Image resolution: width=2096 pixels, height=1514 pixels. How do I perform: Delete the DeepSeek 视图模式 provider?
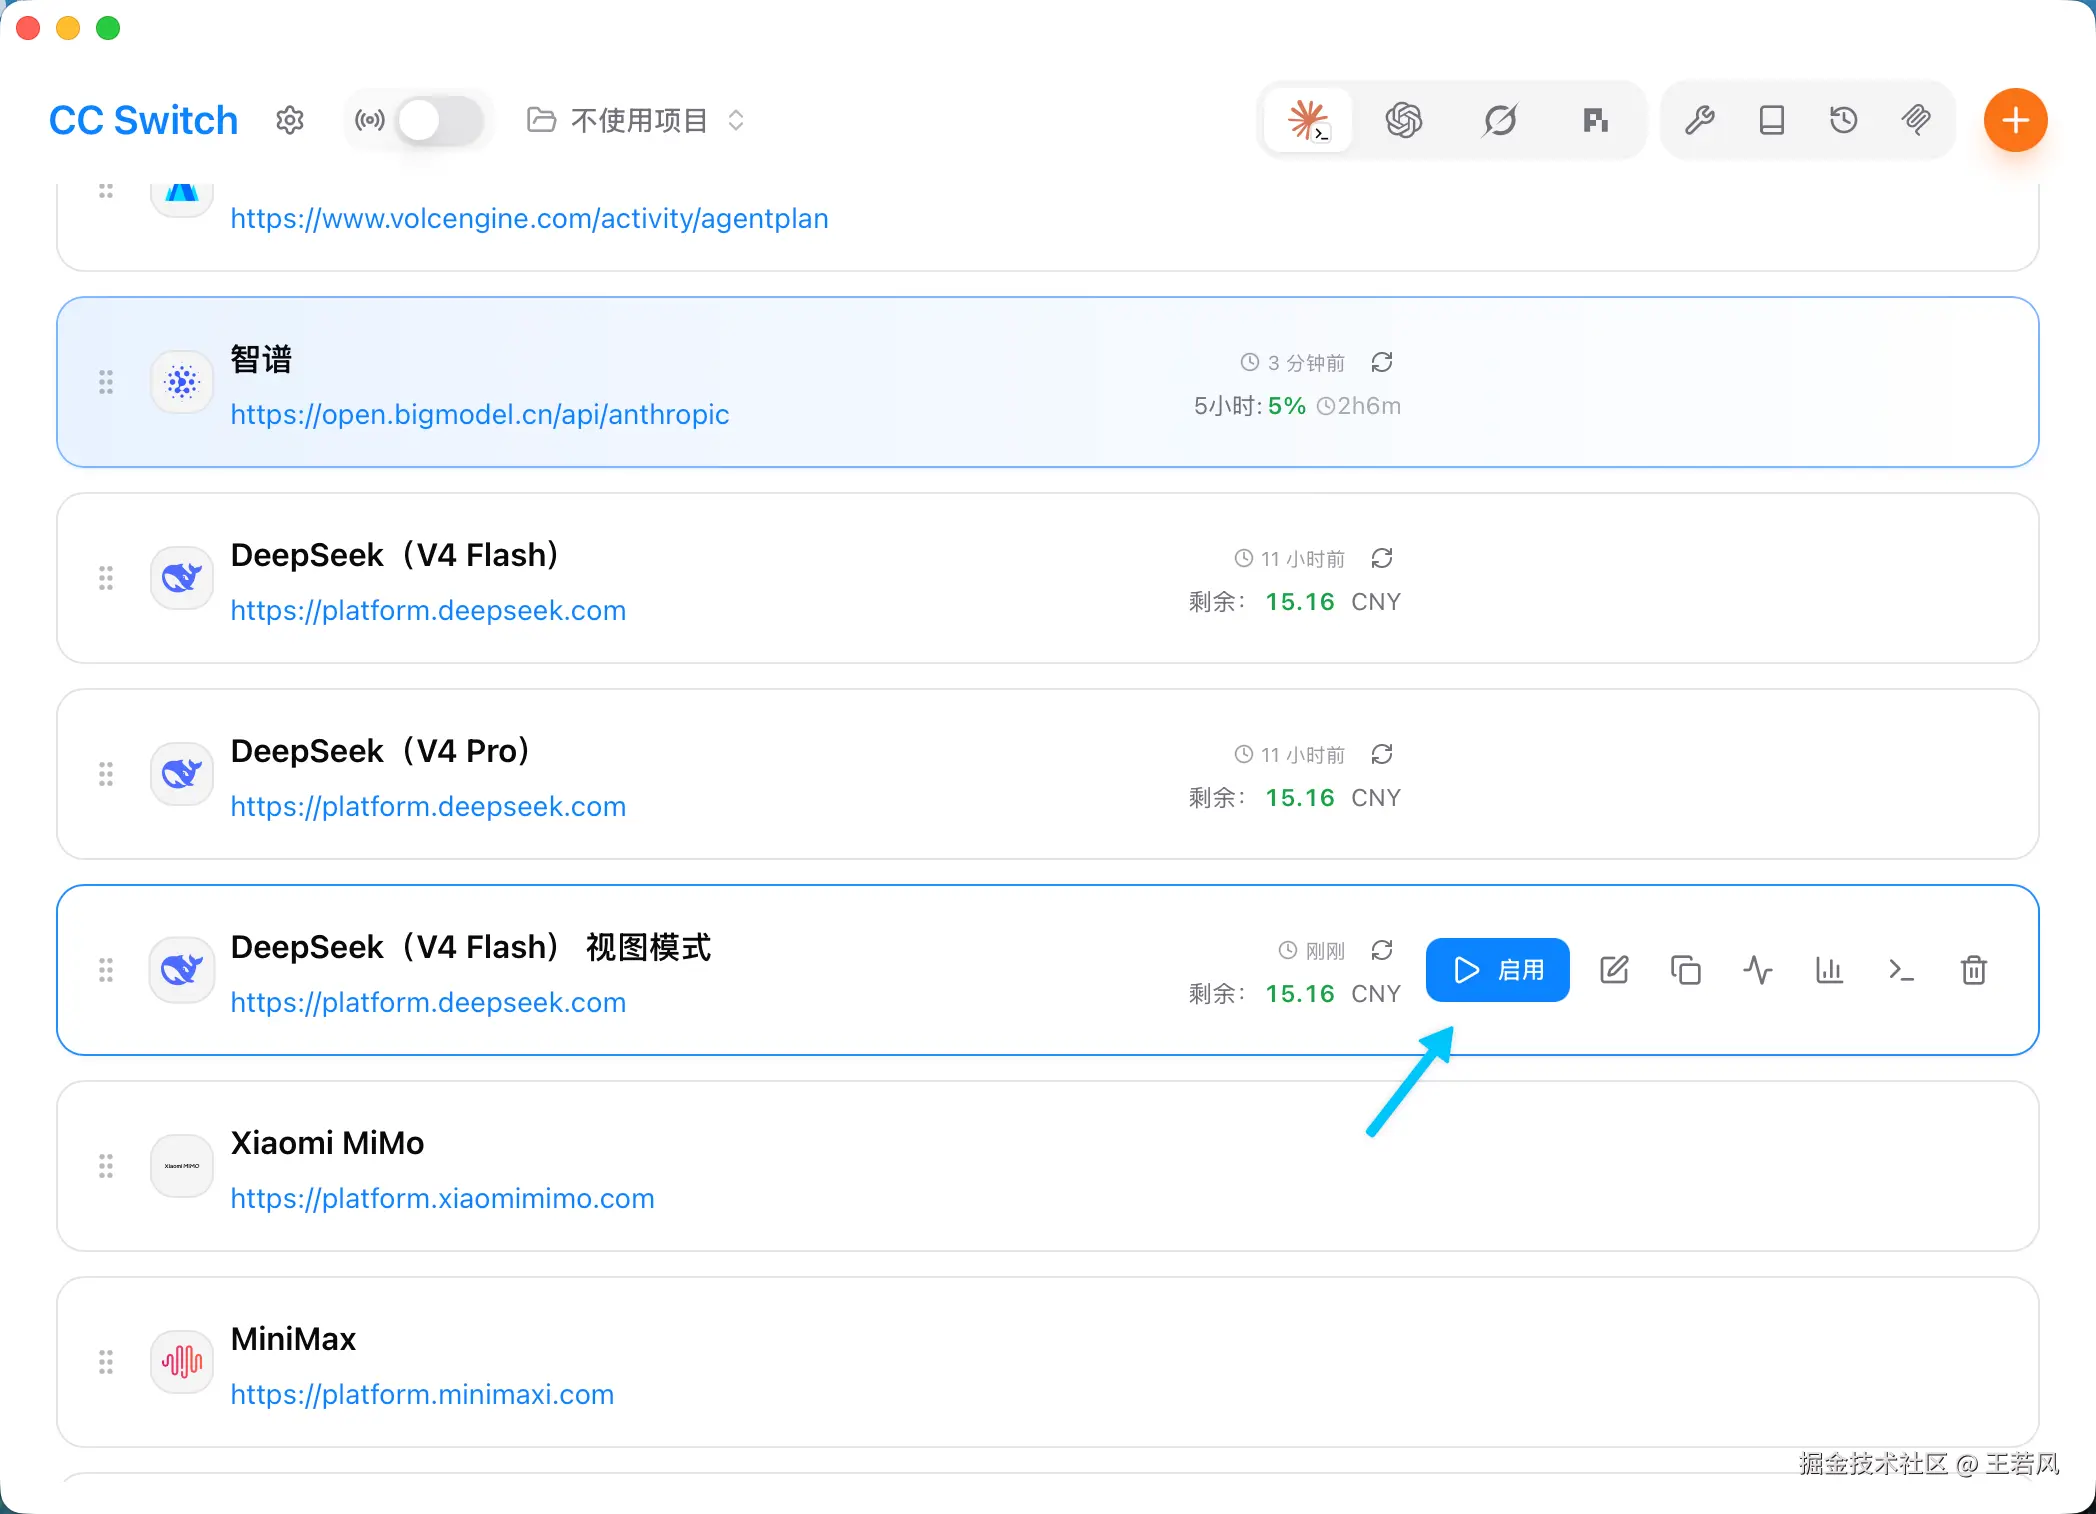pos(1974,970)
